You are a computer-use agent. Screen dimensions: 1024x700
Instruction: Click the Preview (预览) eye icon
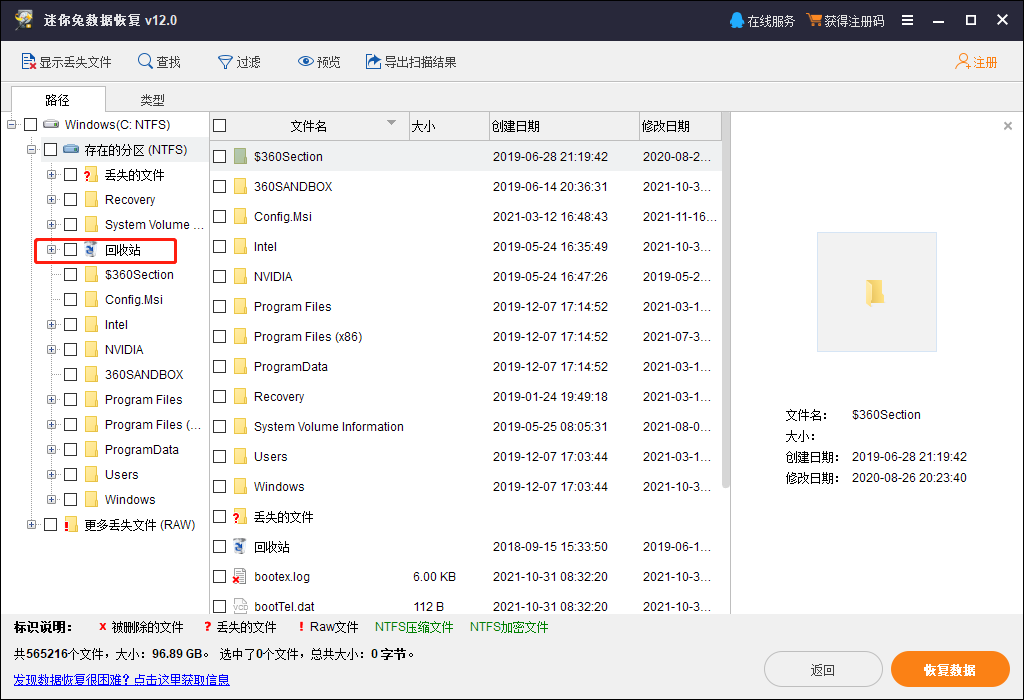click(x=306, y=61)
